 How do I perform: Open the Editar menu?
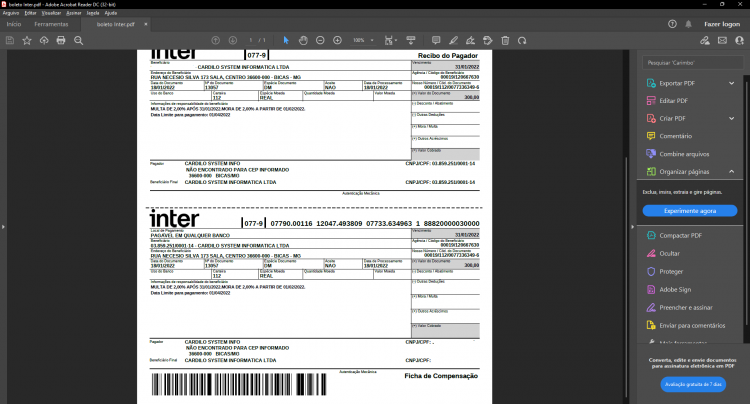click(x=30, y=13)
